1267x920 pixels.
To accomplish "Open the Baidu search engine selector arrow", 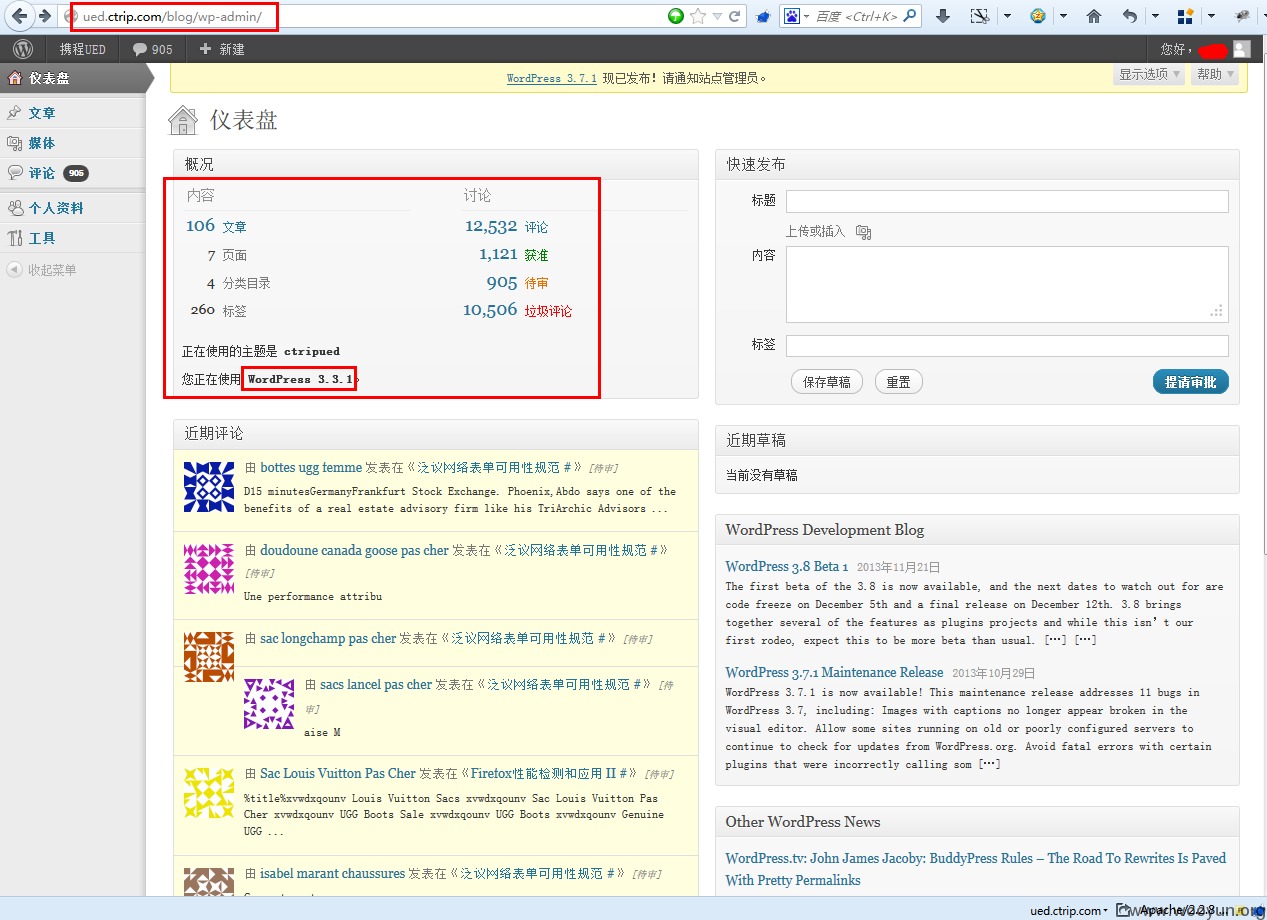I will 806,16.
